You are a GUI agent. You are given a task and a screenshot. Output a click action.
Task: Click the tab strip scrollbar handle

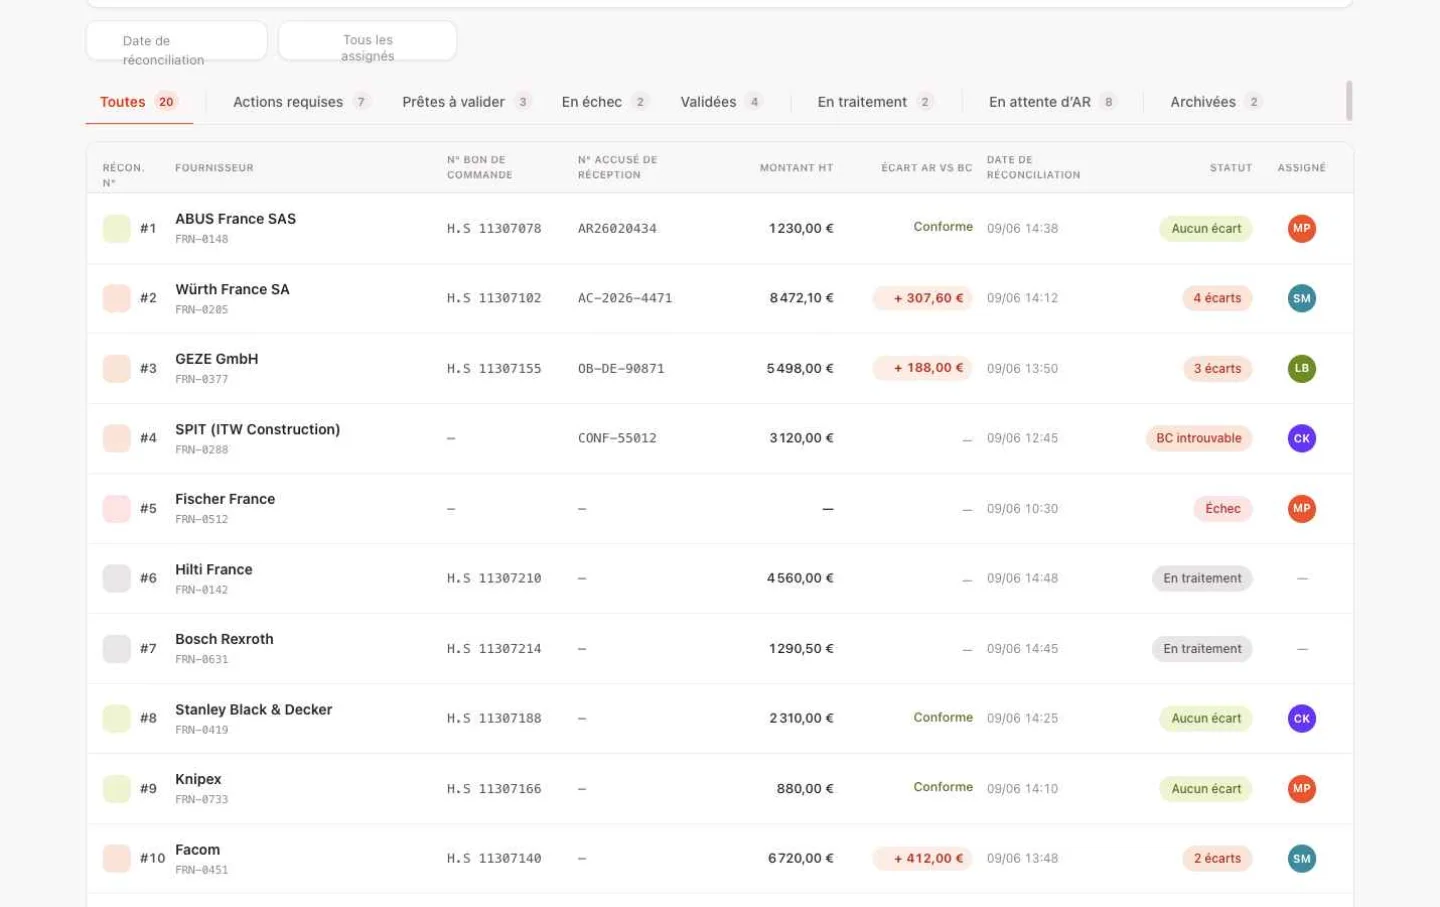coord(1349,101)
